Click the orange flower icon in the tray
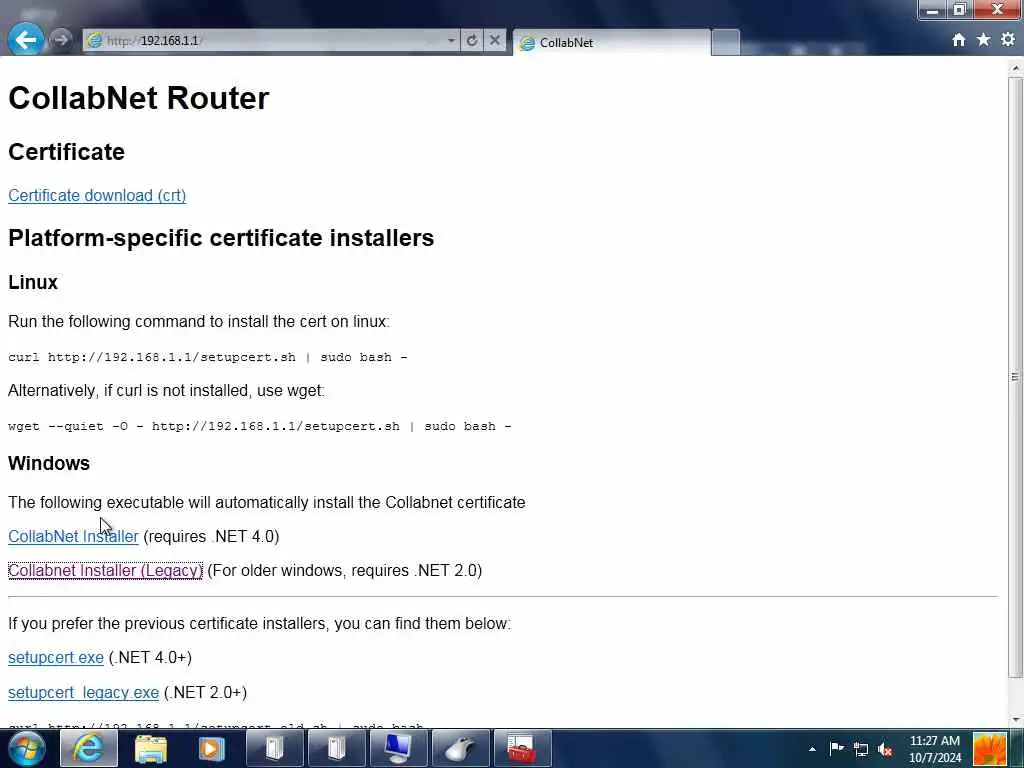The image size is (1024, 768). click(989, 749)
